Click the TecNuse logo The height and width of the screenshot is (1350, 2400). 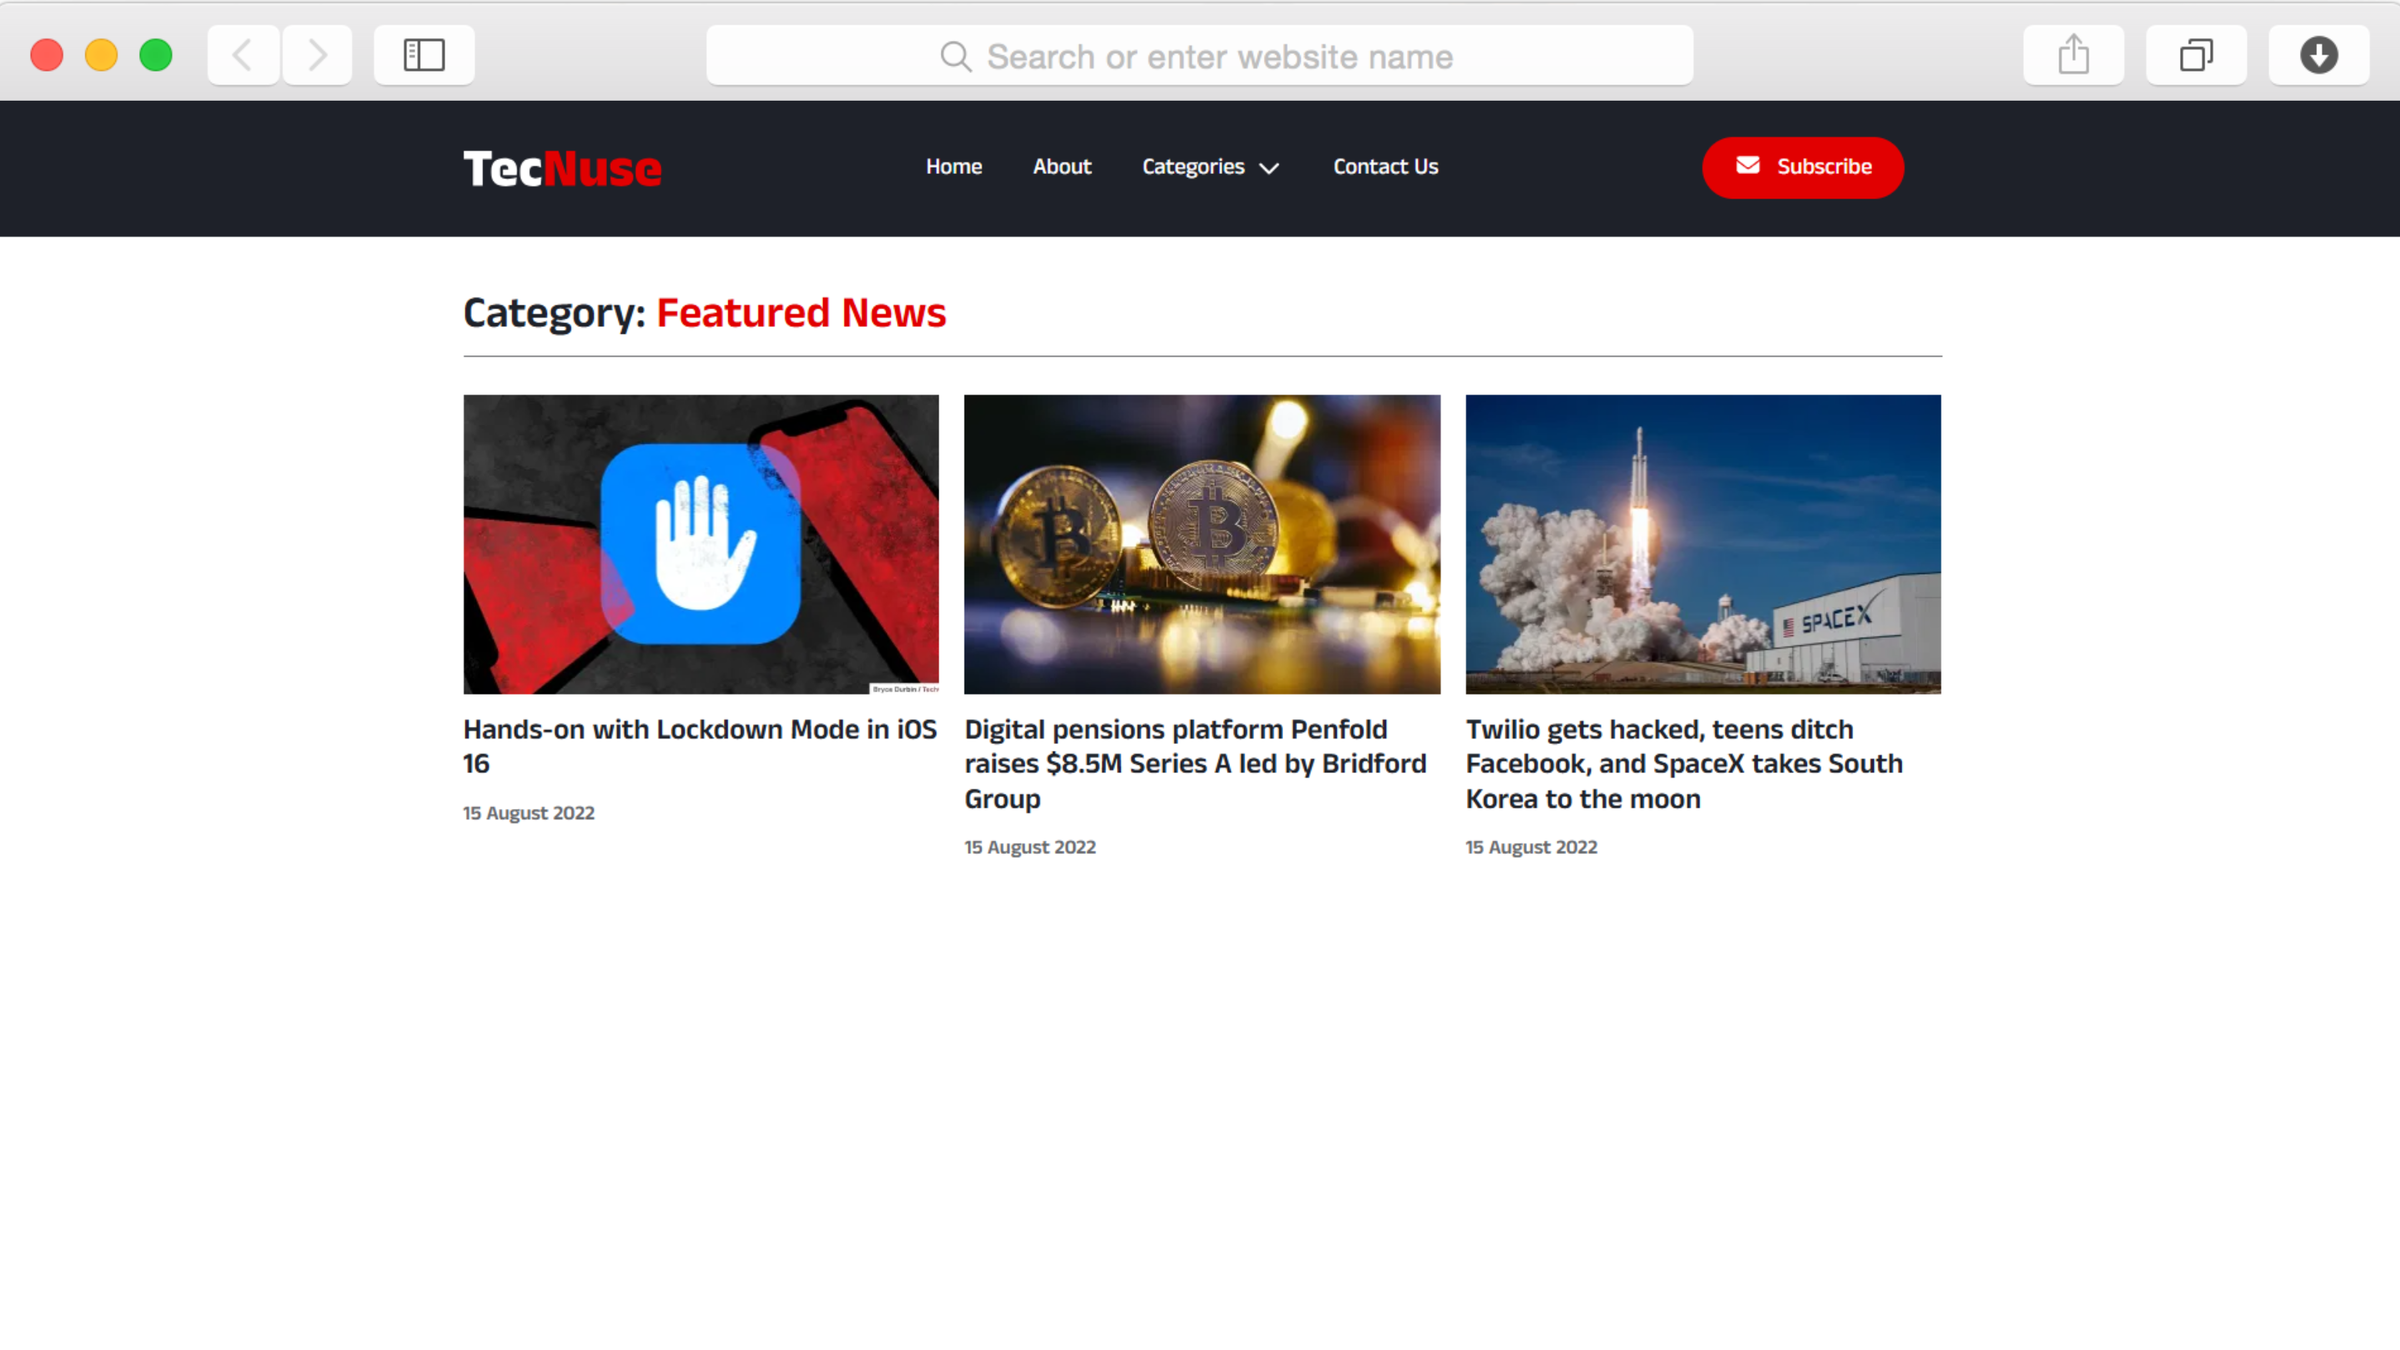(562, 168)
